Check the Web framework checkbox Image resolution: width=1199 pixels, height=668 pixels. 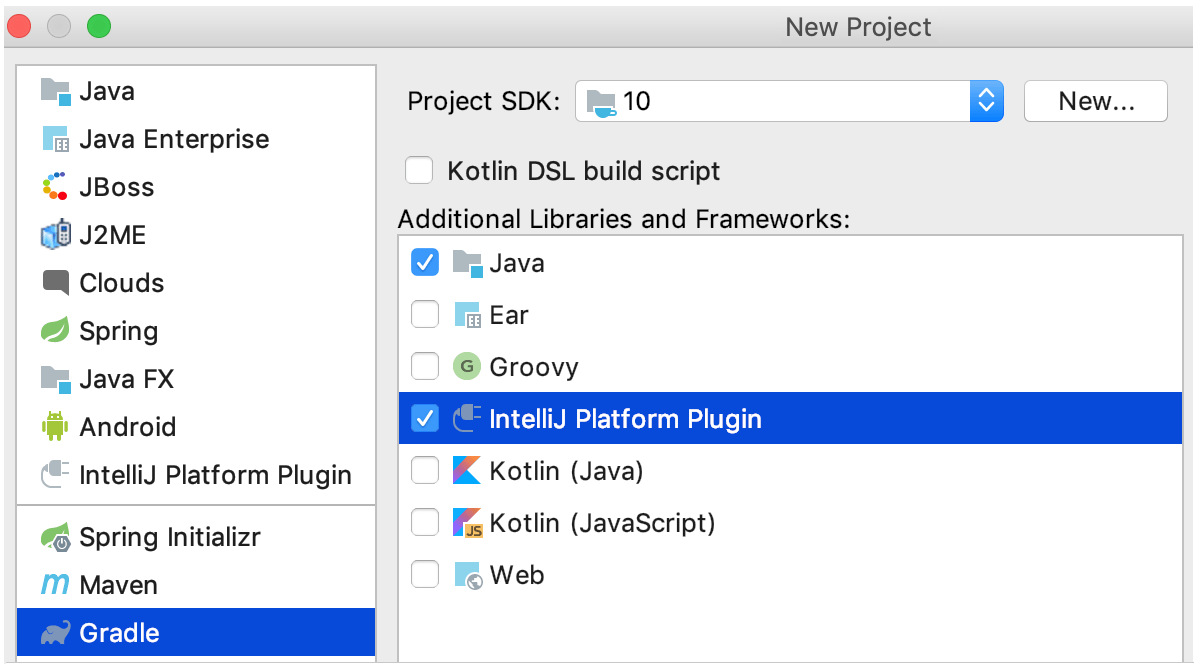click(425, 574)
